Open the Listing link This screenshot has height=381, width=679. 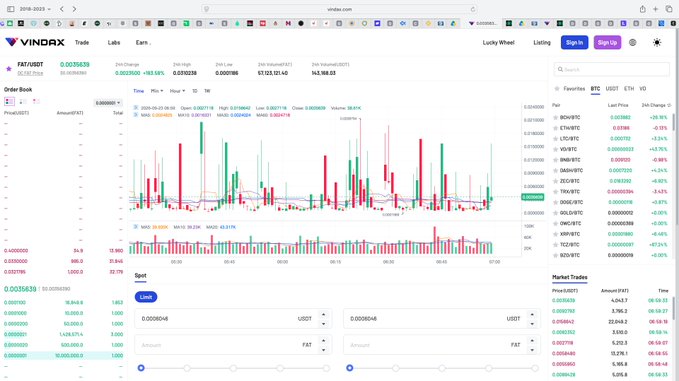pos(542,42)
